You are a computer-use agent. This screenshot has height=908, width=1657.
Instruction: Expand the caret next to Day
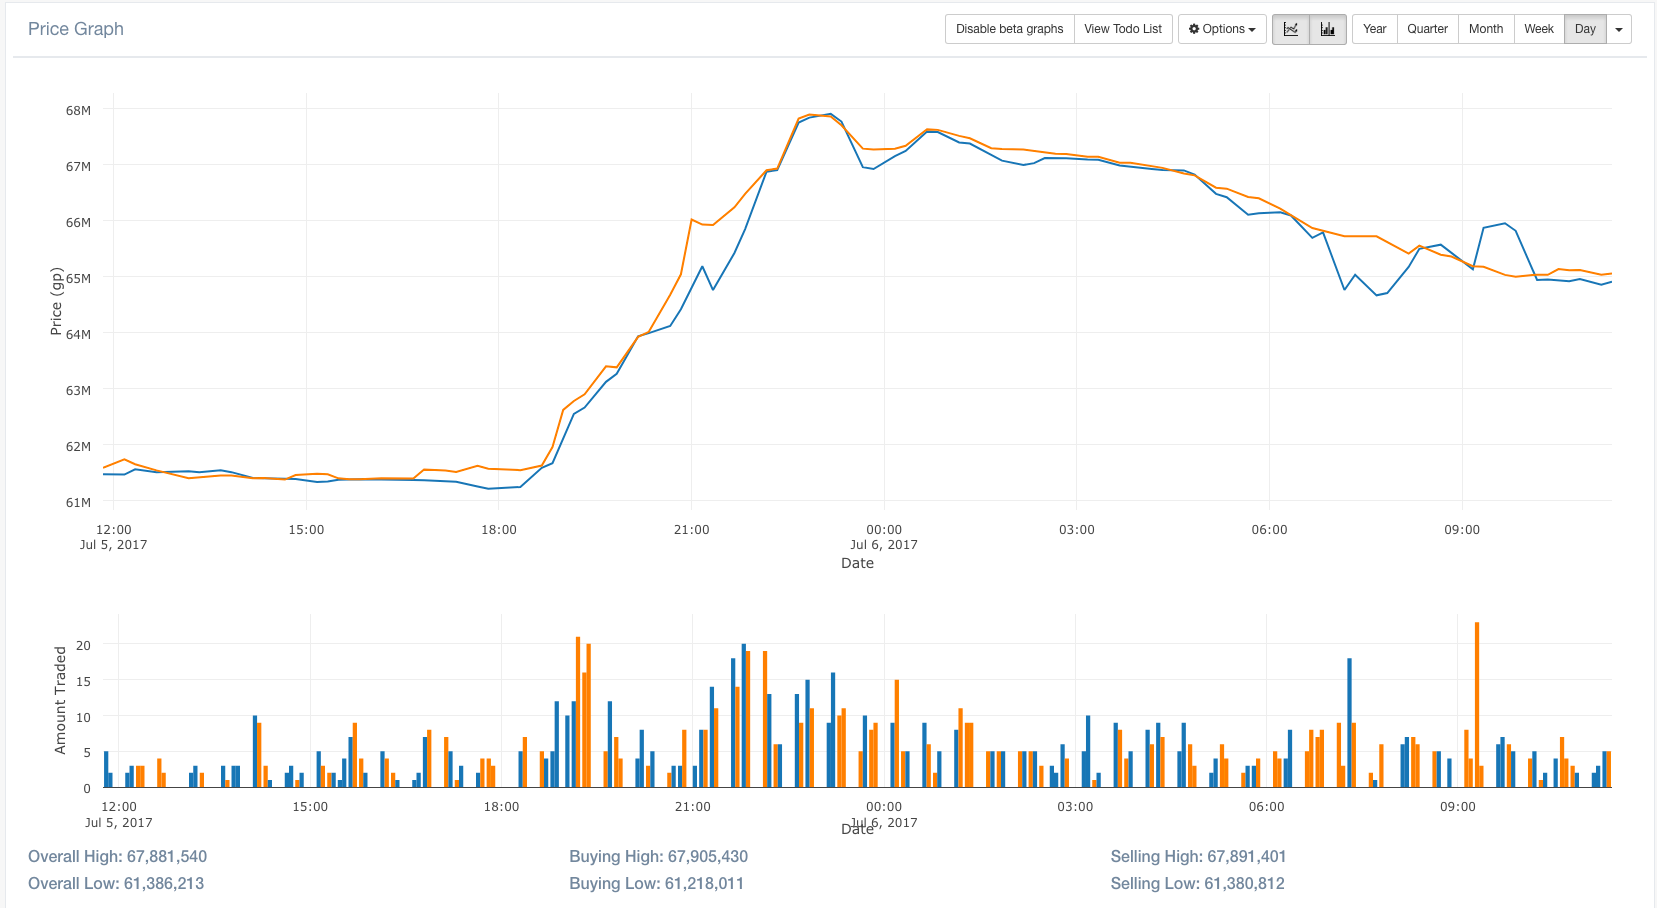1619,29
